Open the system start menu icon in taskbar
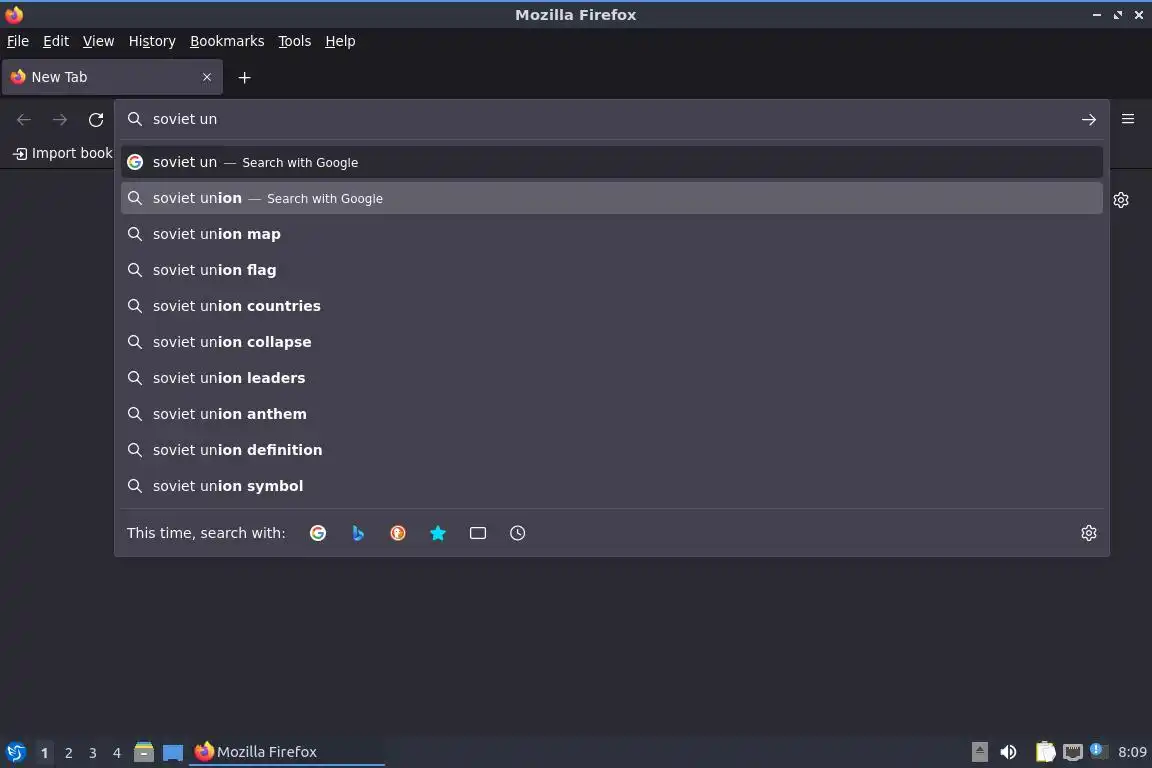 [15, 752]
